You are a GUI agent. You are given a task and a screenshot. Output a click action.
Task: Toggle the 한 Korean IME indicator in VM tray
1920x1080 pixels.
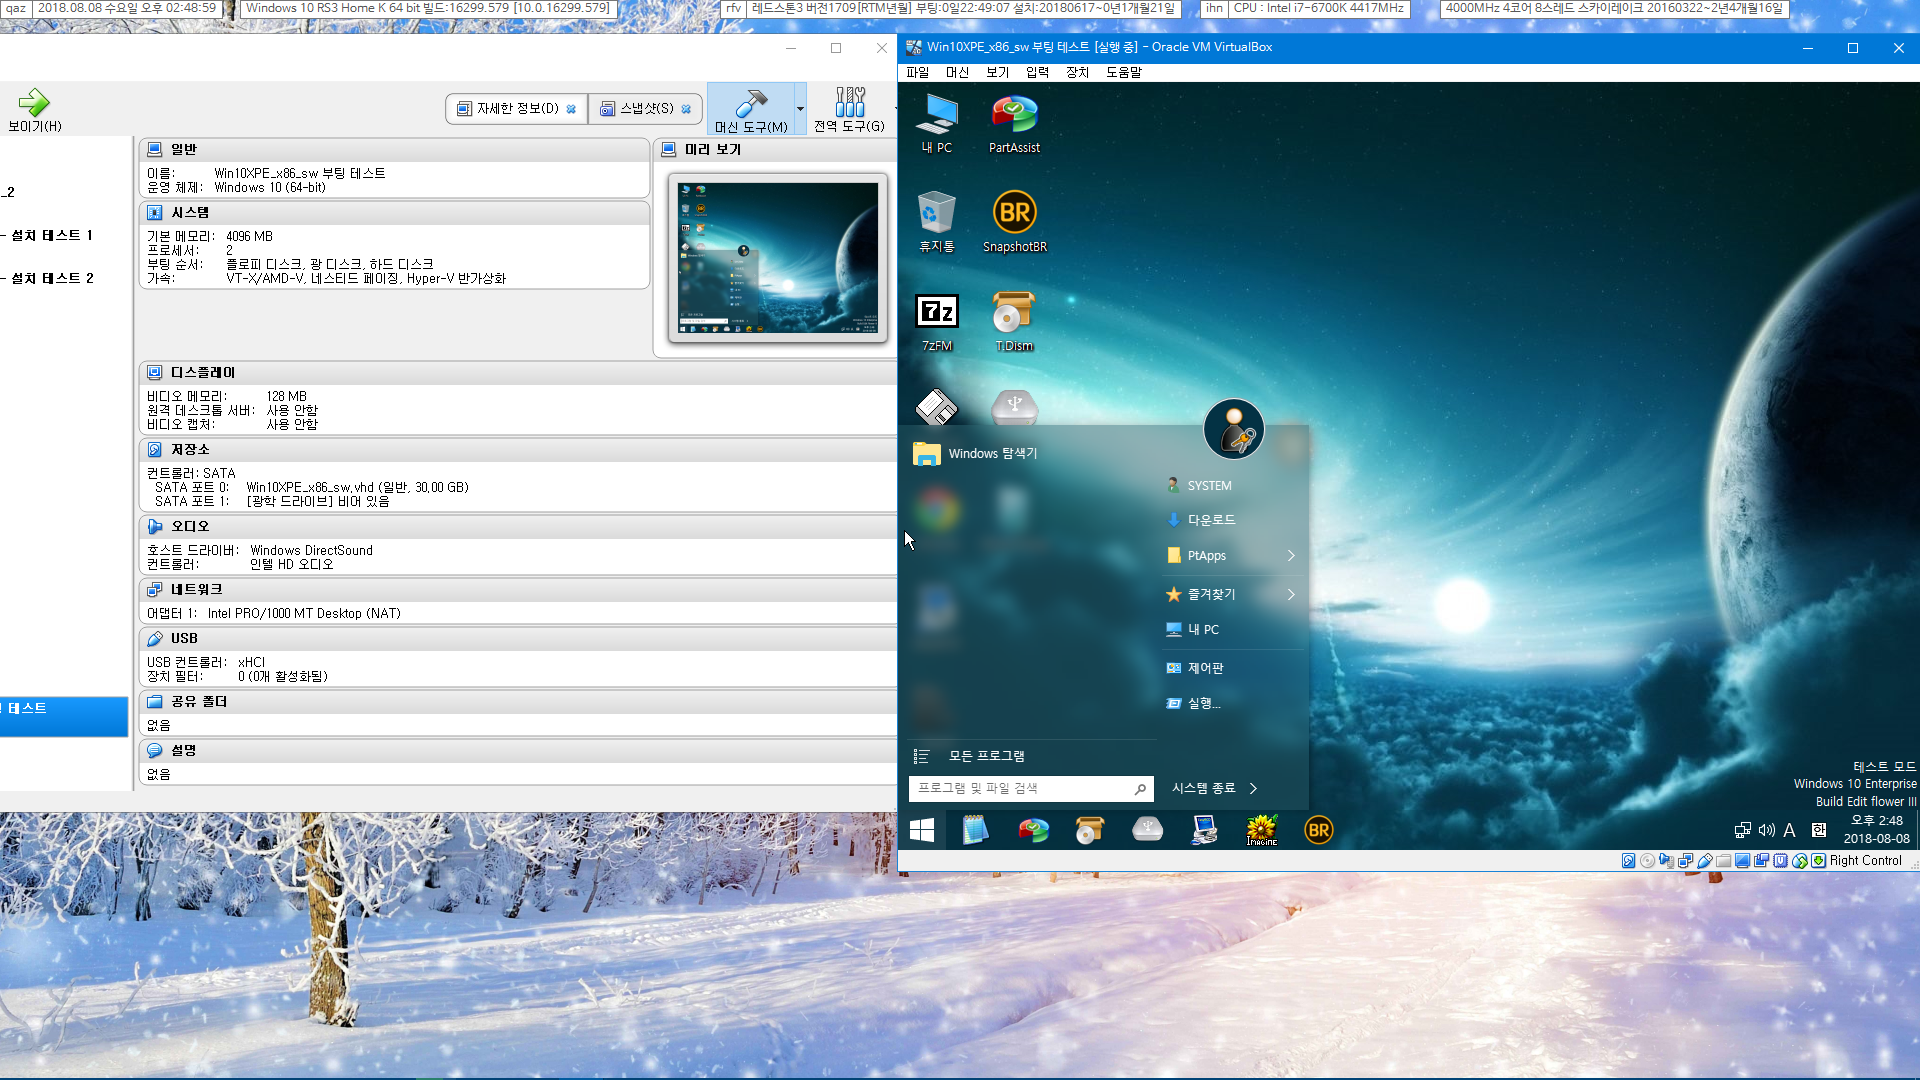pos(1819,830)
